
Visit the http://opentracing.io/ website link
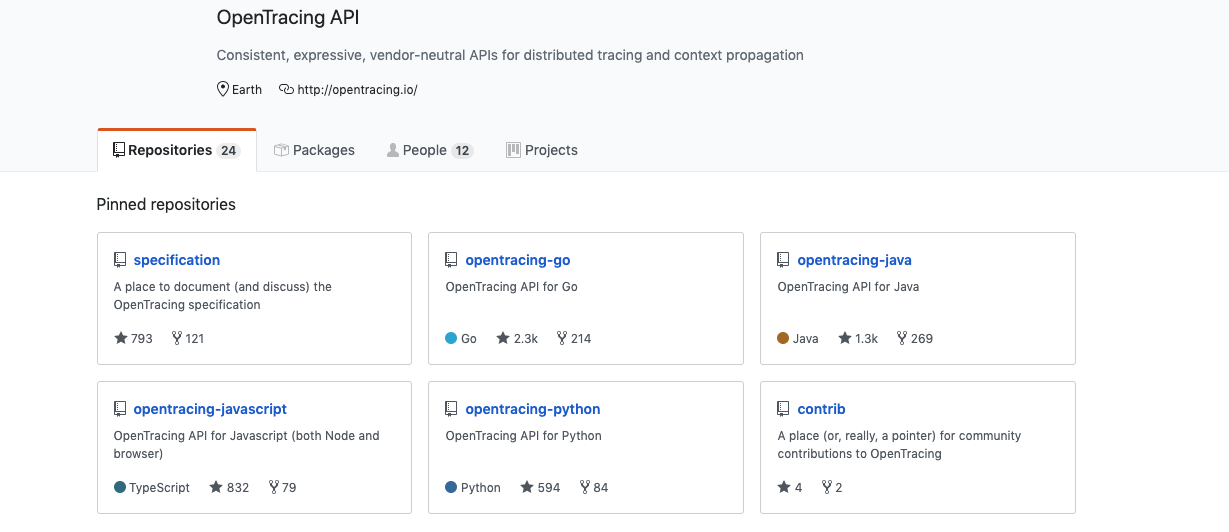tap(357, 89)
